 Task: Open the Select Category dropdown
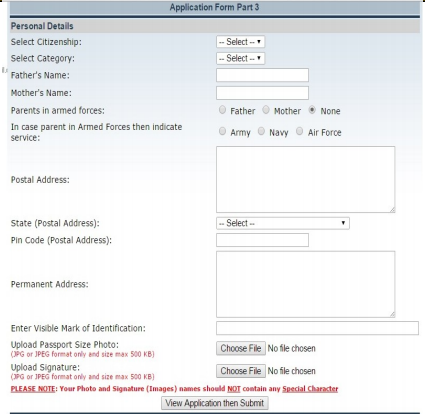(240, 58)
